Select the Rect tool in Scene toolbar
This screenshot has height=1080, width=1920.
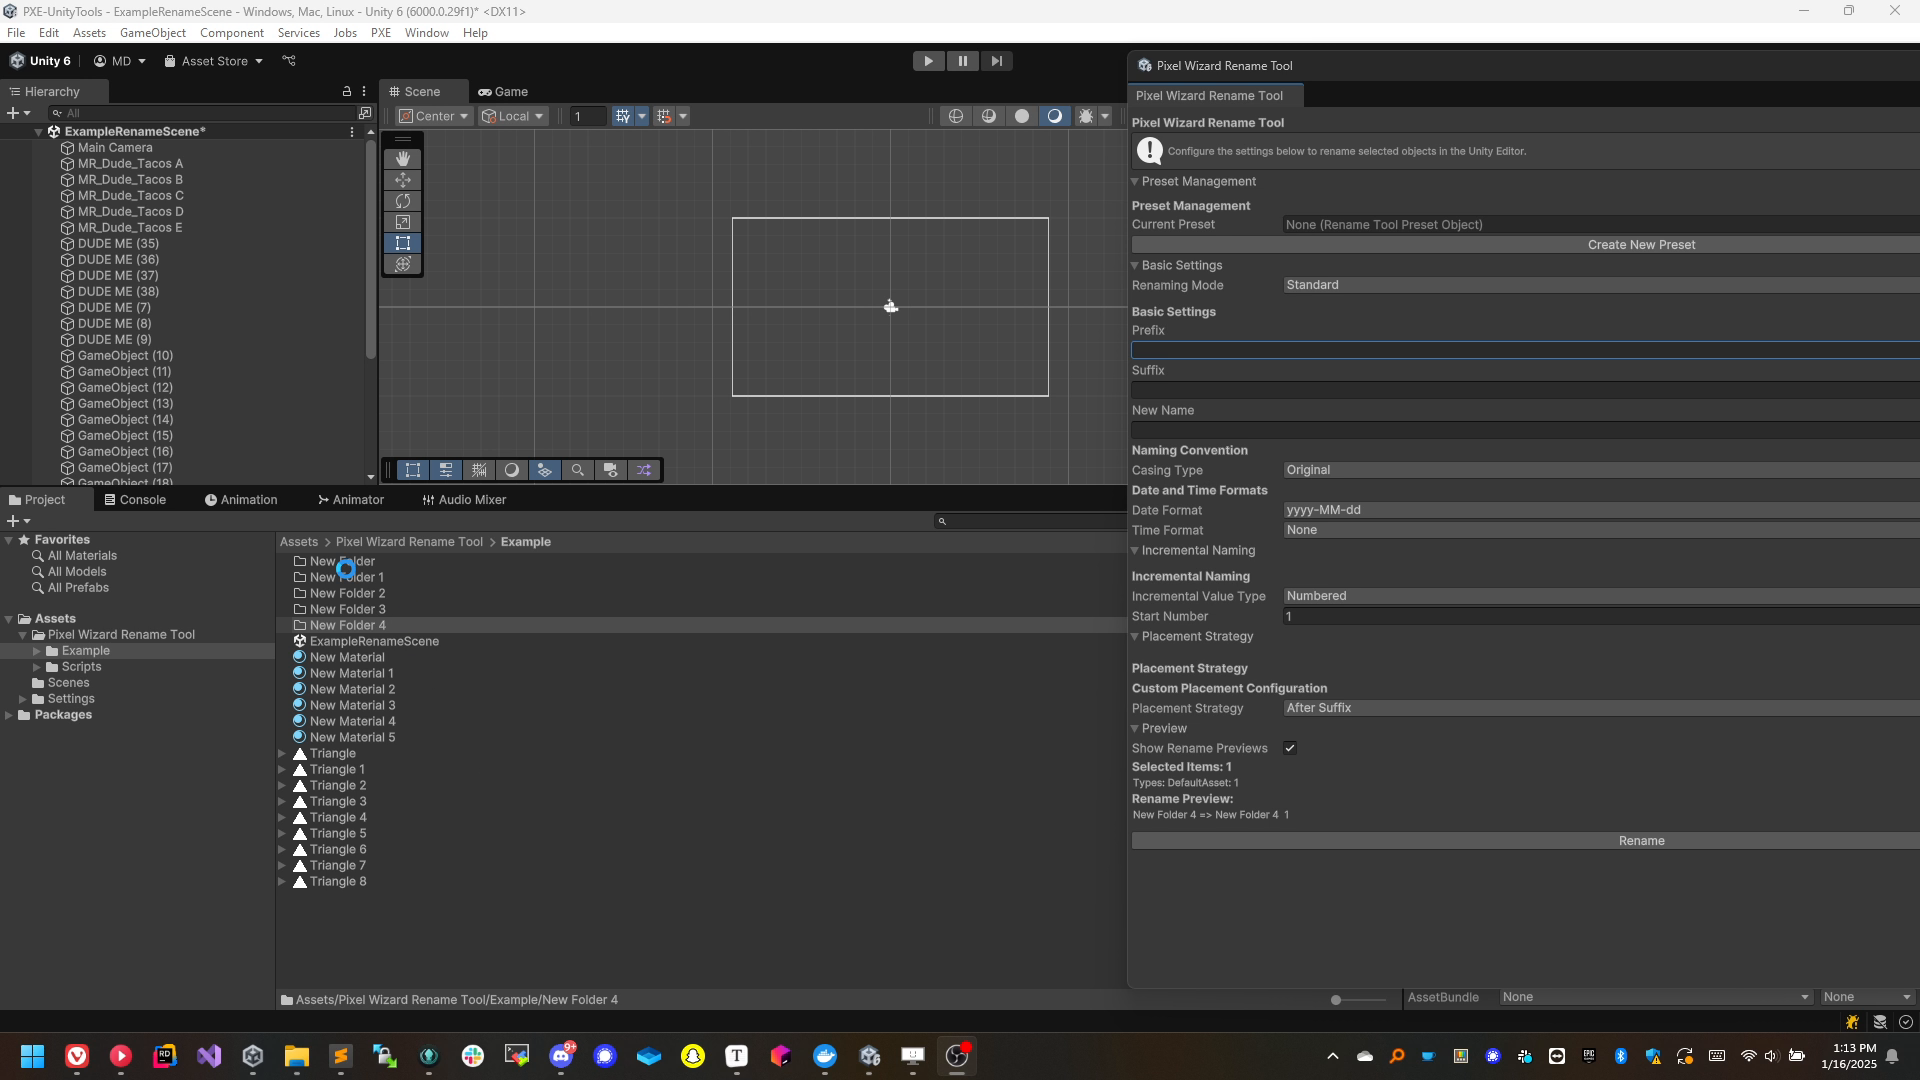click(403, 243)
